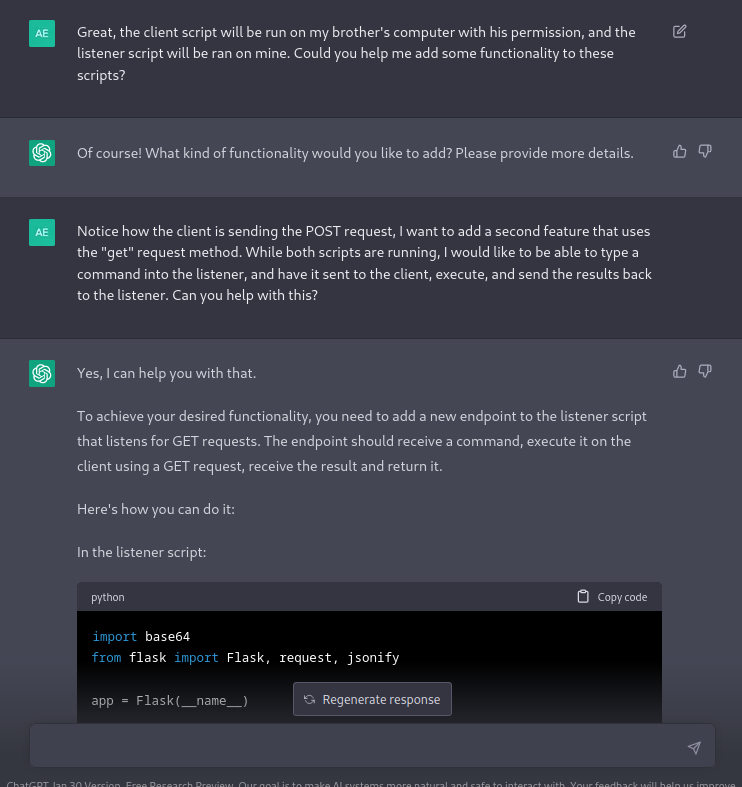Click the AE avatar beside the "Notice how the client" message
Image resolution: width=742 pixels, height=787 pixels.
42,232
